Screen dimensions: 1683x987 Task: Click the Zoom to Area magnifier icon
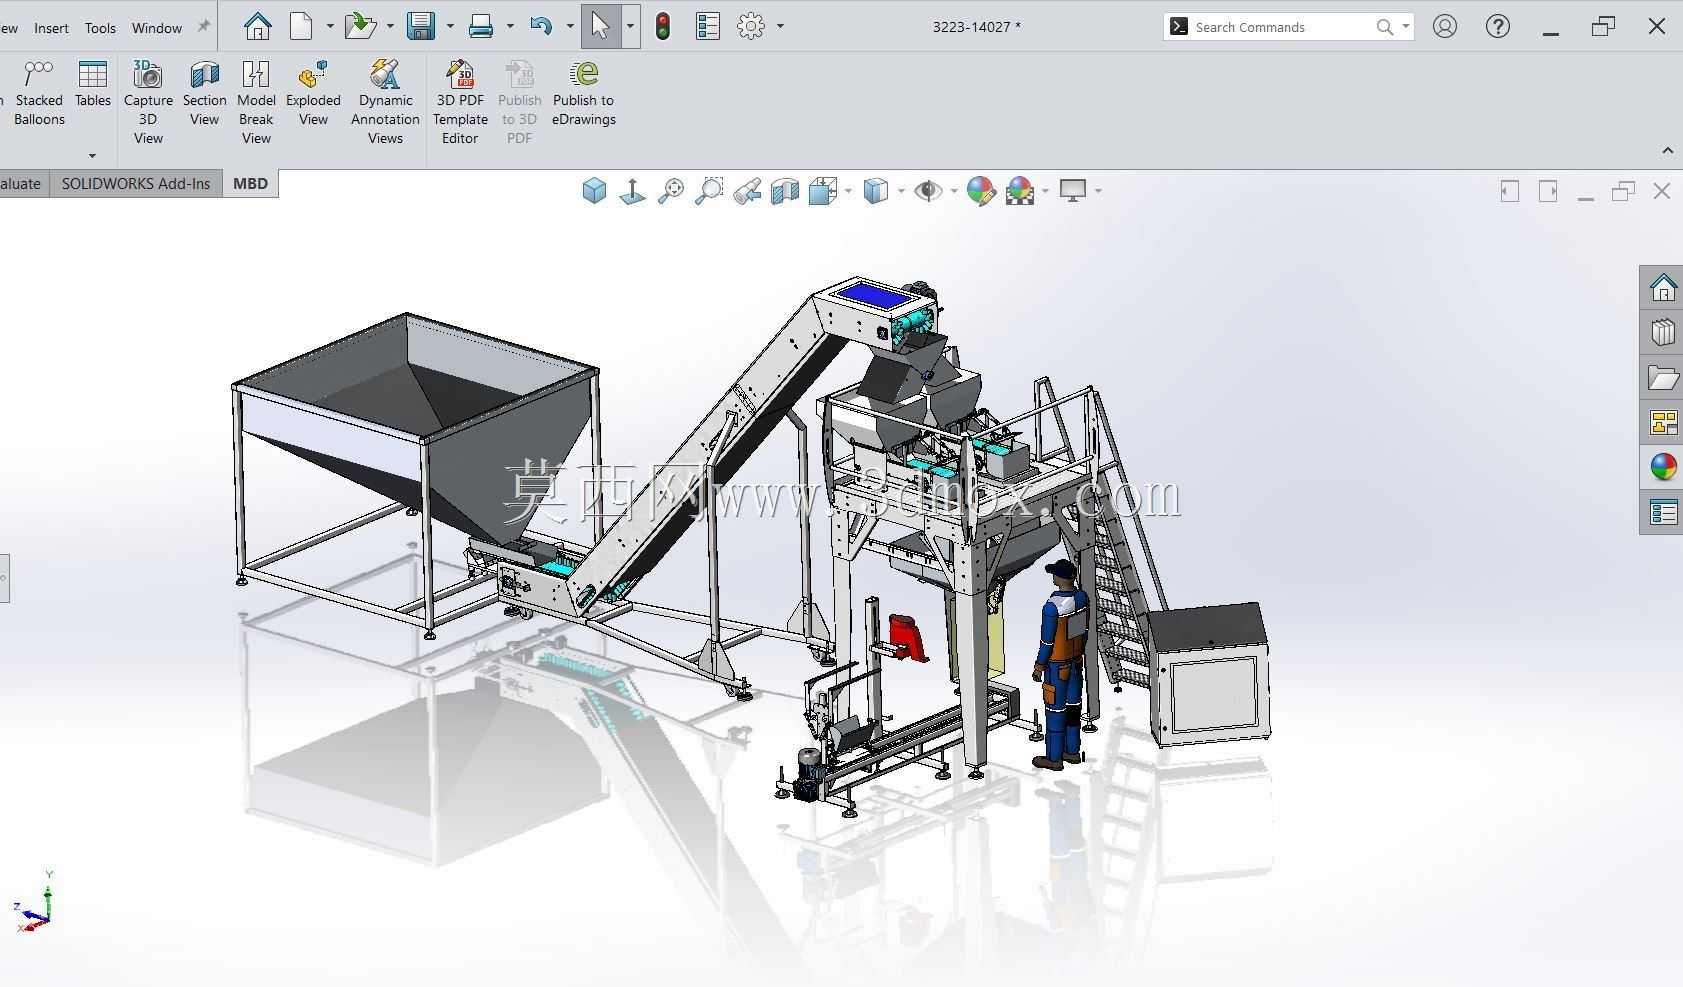709,190
